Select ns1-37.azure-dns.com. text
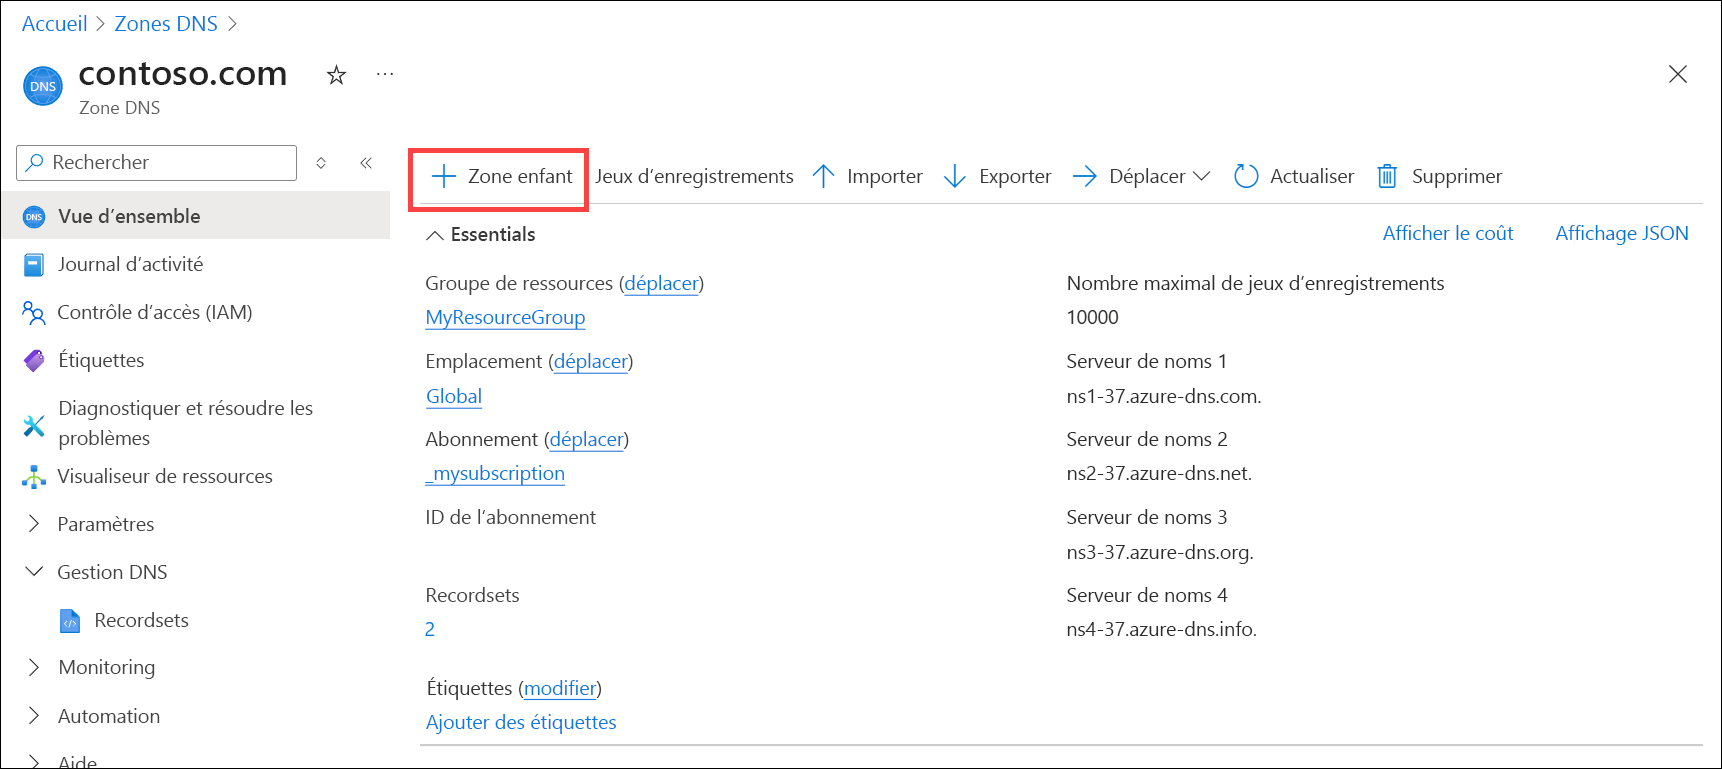The width and height of the screenshot is (1722, 769). (1164, 396)
